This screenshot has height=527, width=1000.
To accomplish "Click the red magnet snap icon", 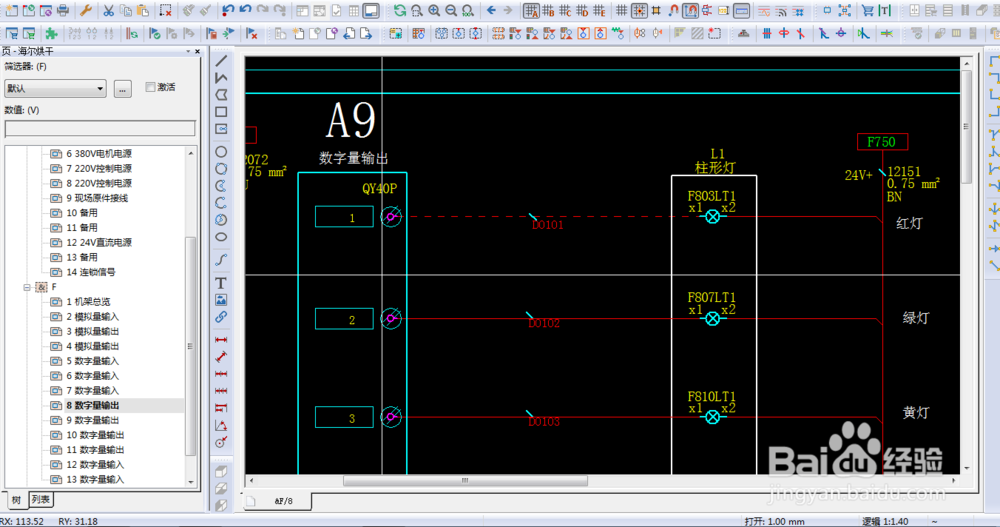I will pos(673,10).
